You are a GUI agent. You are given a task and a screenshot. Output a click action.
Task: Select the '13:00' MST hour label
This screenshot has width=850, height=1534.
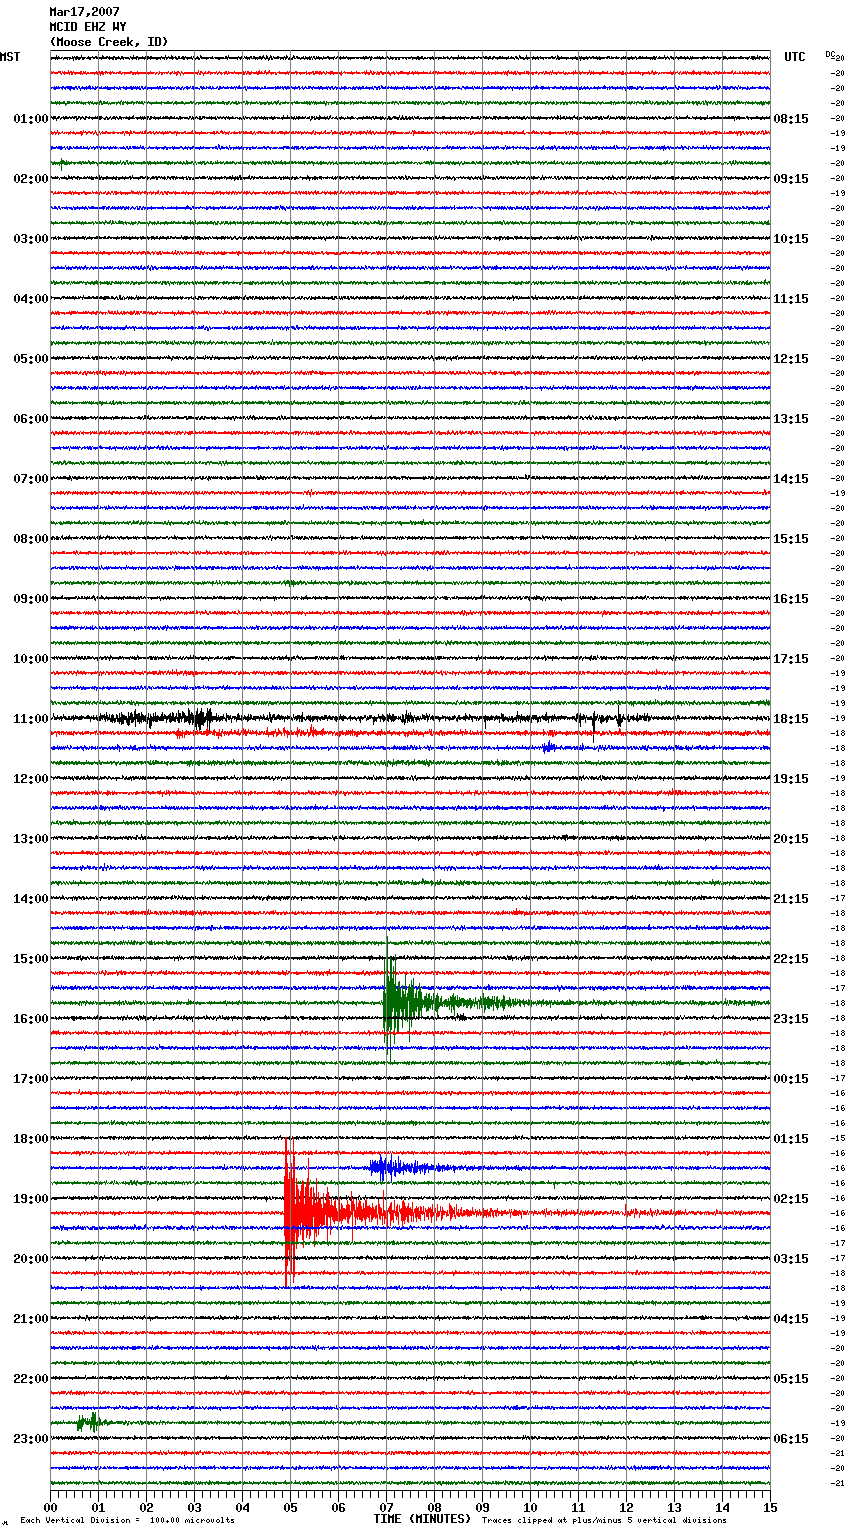(x=30, y=839)
